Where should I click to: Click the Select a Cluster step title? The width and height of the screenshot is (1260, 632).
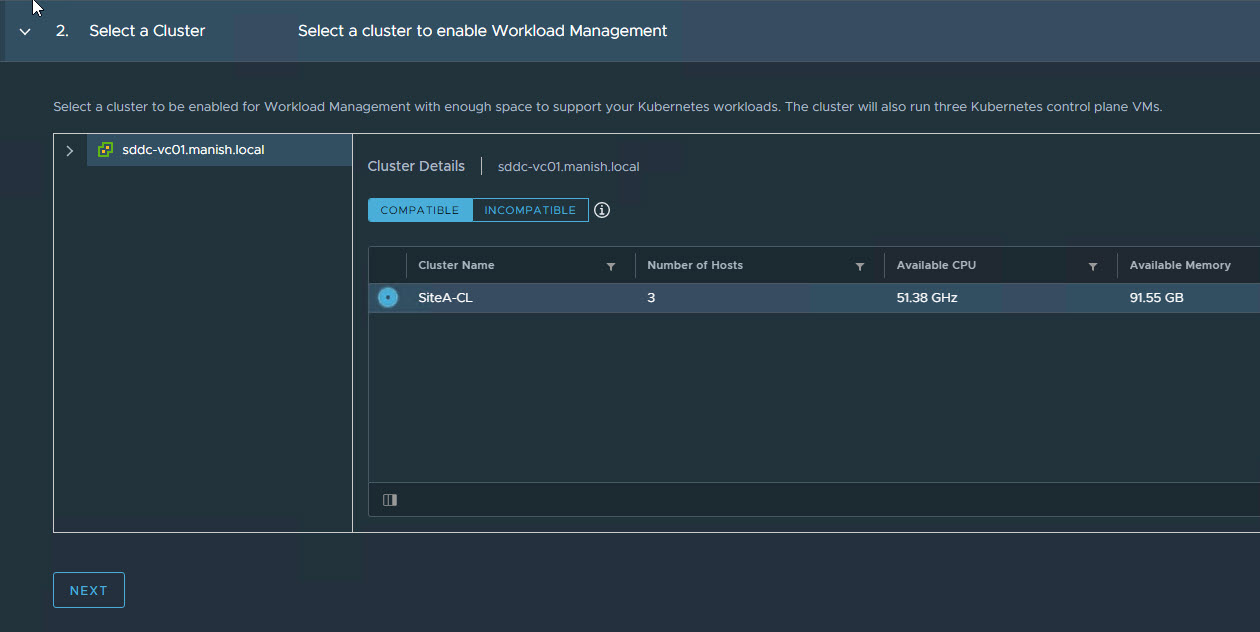pos(147,31)
